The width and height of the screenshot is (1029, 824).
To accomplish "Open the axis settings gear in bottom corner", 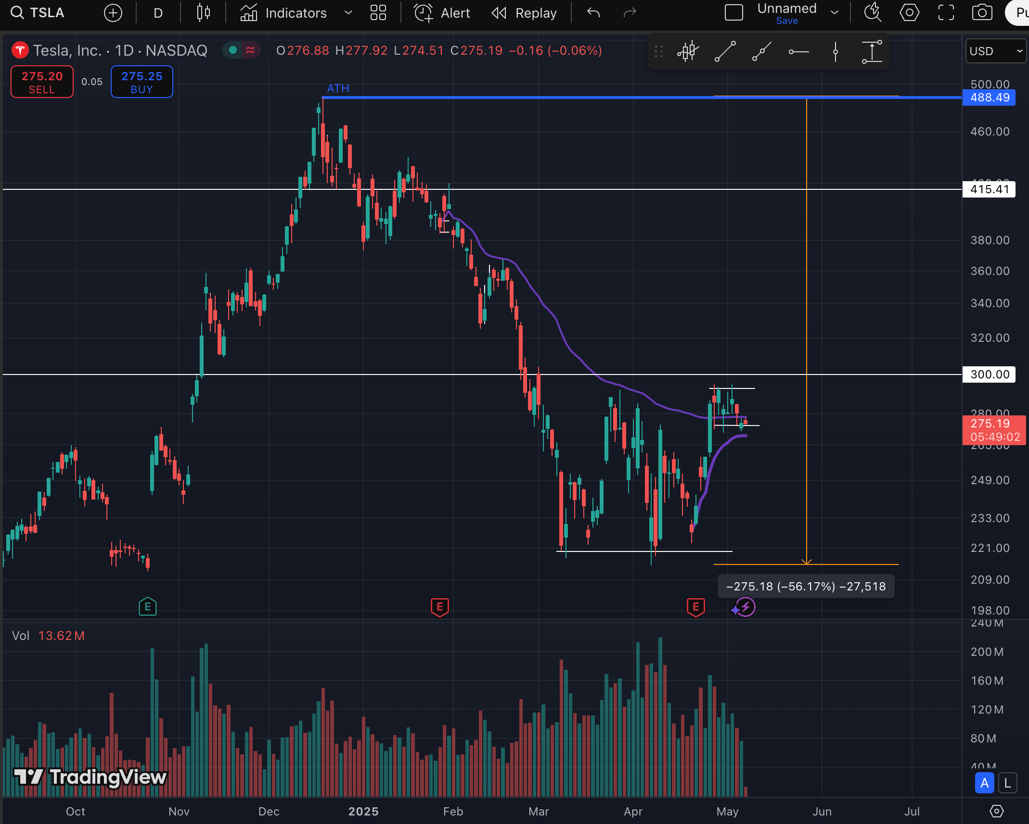I will point(996,812).
